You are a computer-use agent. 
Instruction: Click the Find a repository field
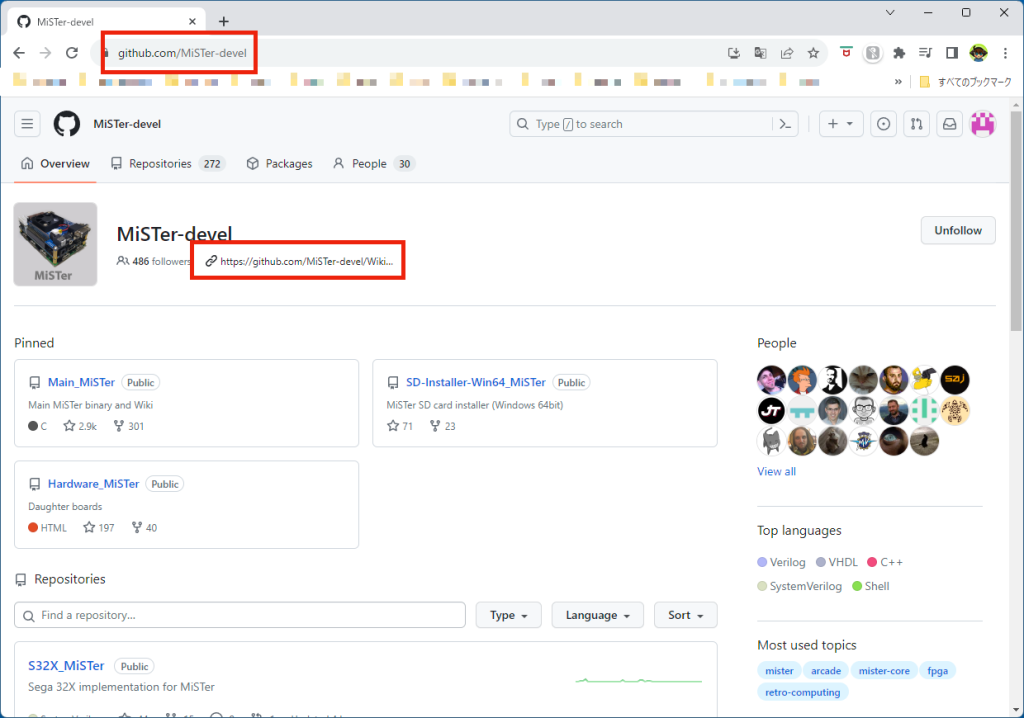tap(240, 615)
